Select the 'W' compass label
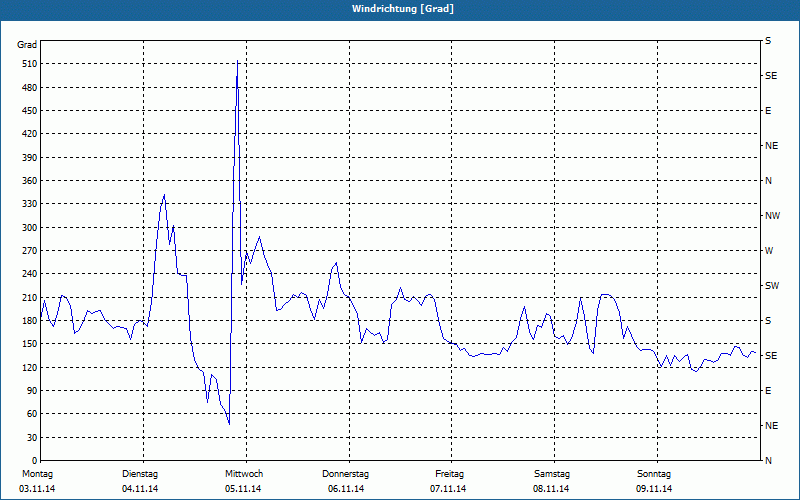The image size is (800, 500). [x=769, y=251]
